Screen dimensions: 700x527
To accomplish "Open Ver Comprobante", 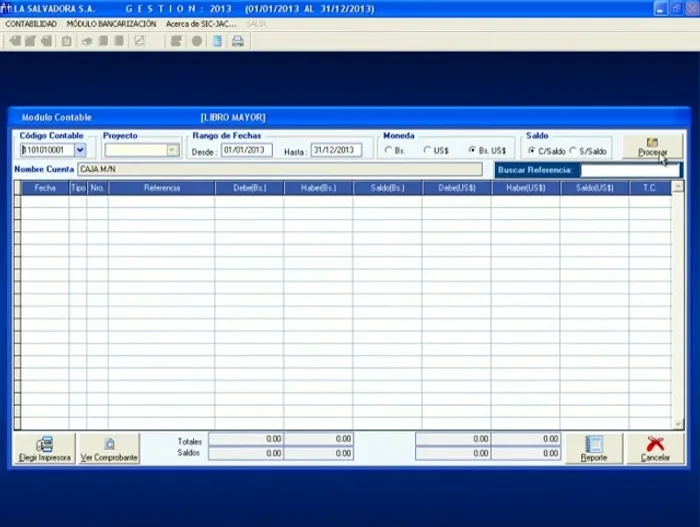I will tap(109, 449).
